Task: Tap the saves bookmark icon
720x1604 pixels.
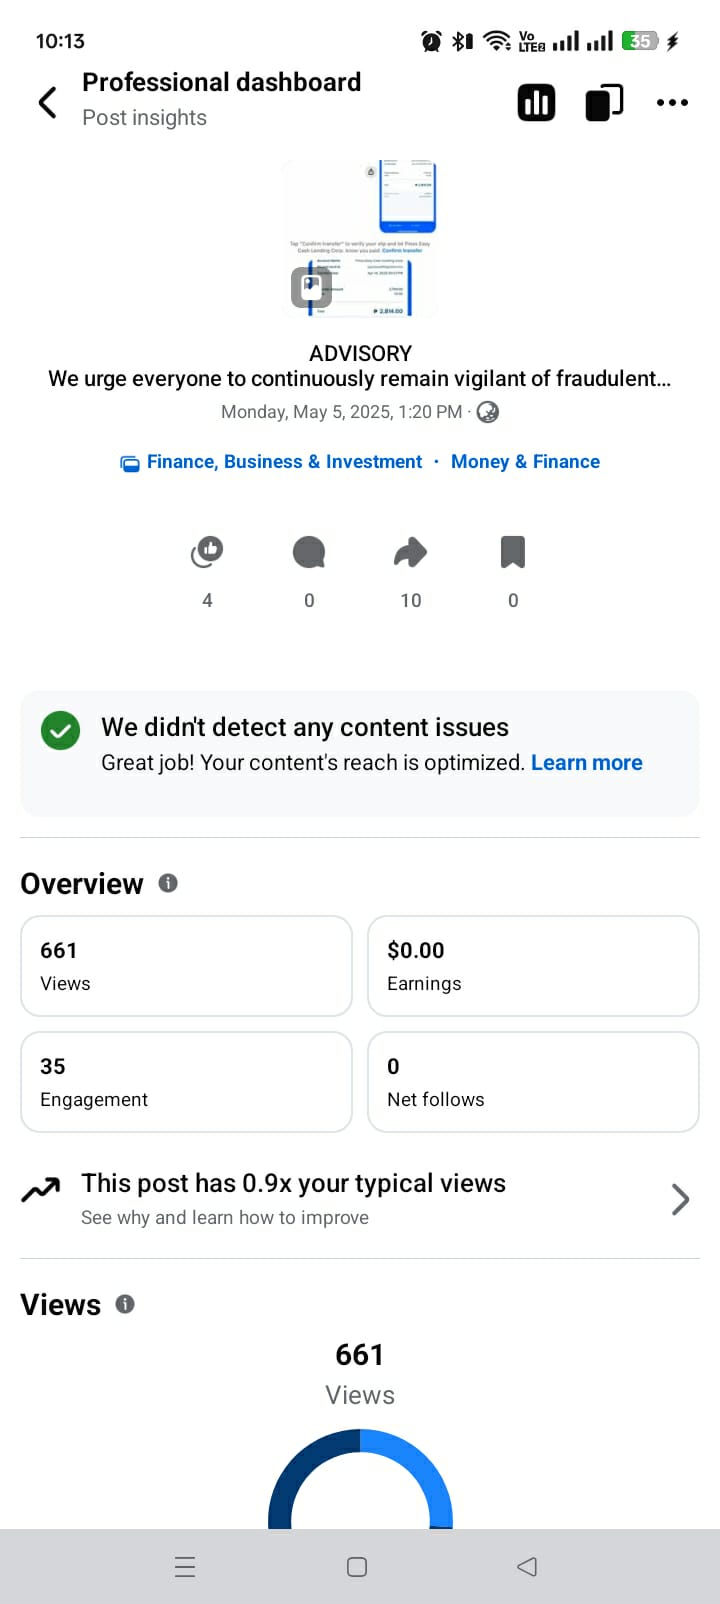Action: [x=513, y=552]
